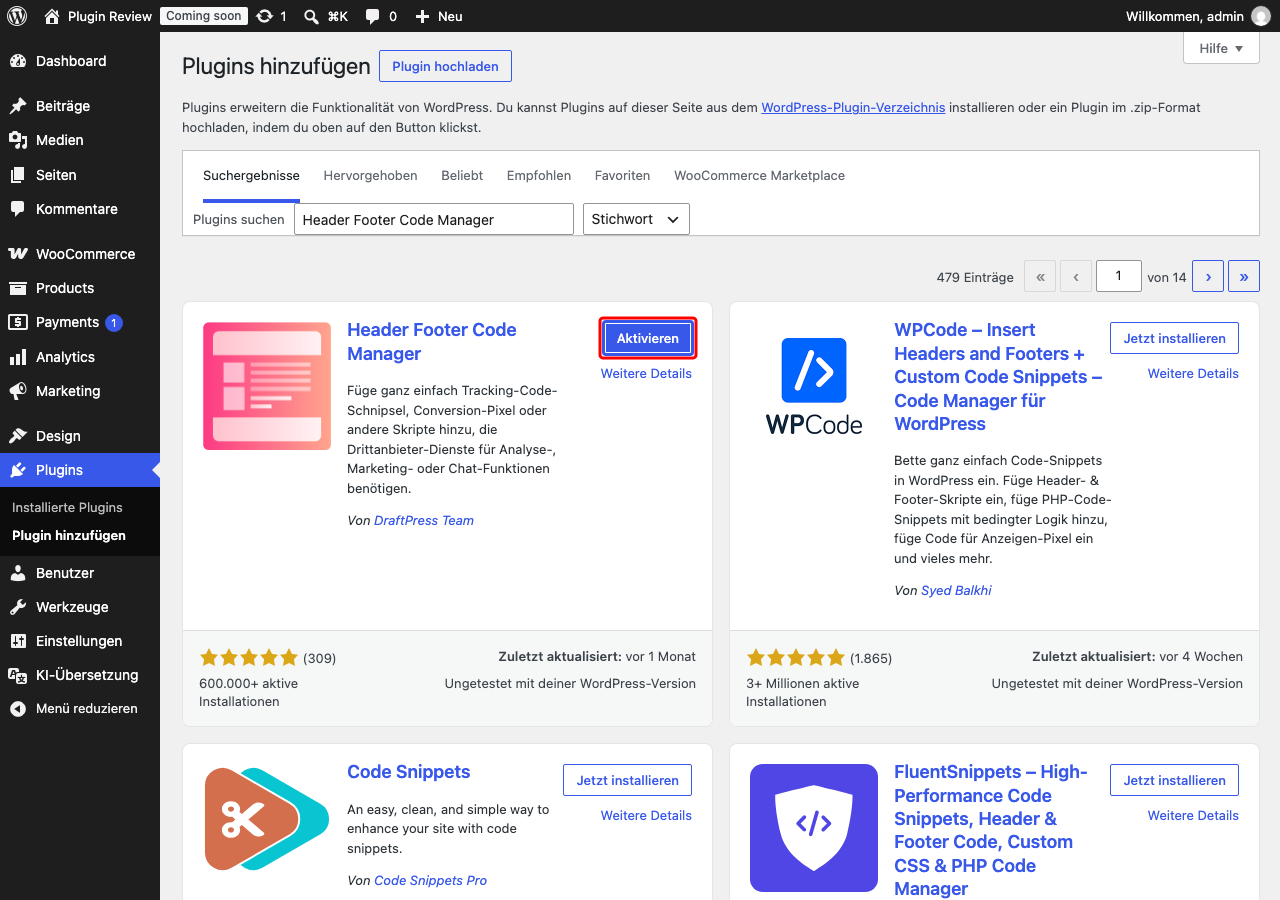Switch to the Empfohlen tab

click(x=539, y=175)
